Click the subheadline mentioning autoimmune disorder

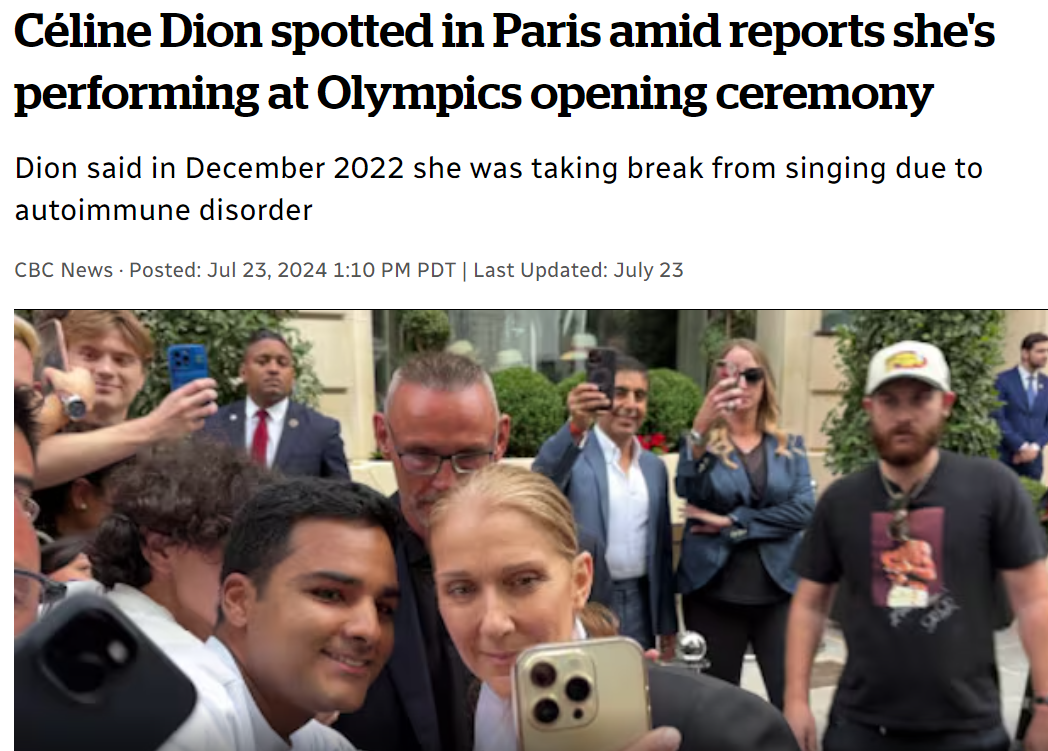pos(499,189)
